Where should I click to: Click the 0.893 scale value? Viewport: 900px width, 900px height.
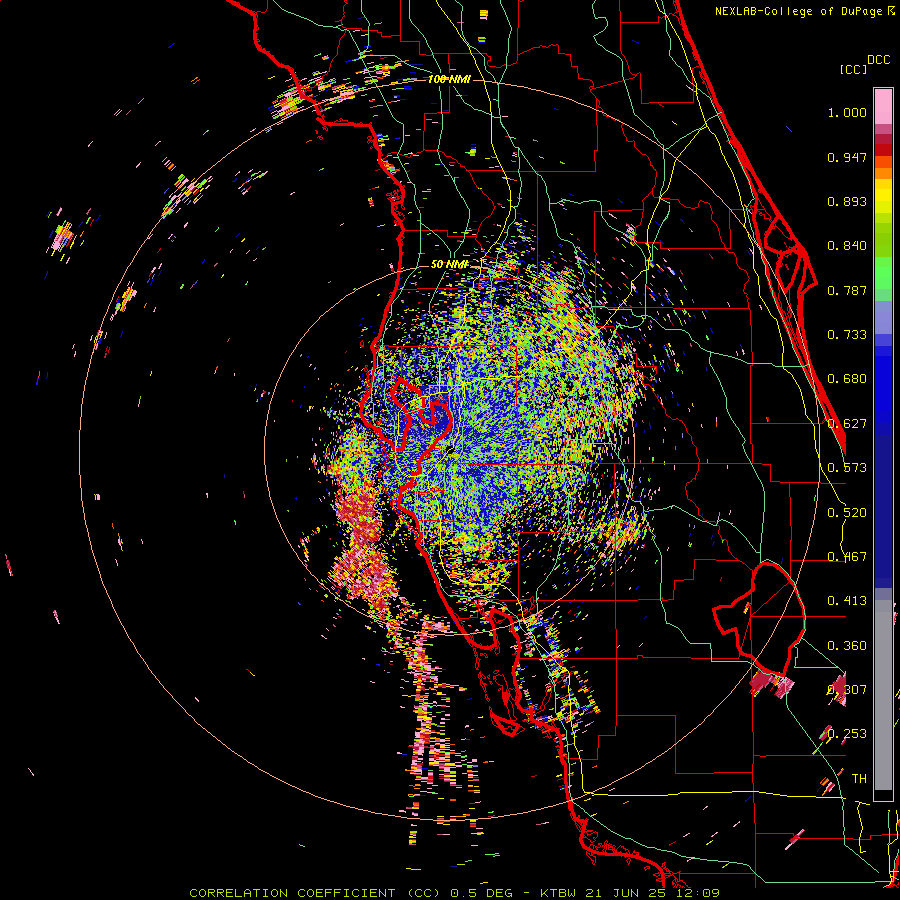tap(847, 201)
